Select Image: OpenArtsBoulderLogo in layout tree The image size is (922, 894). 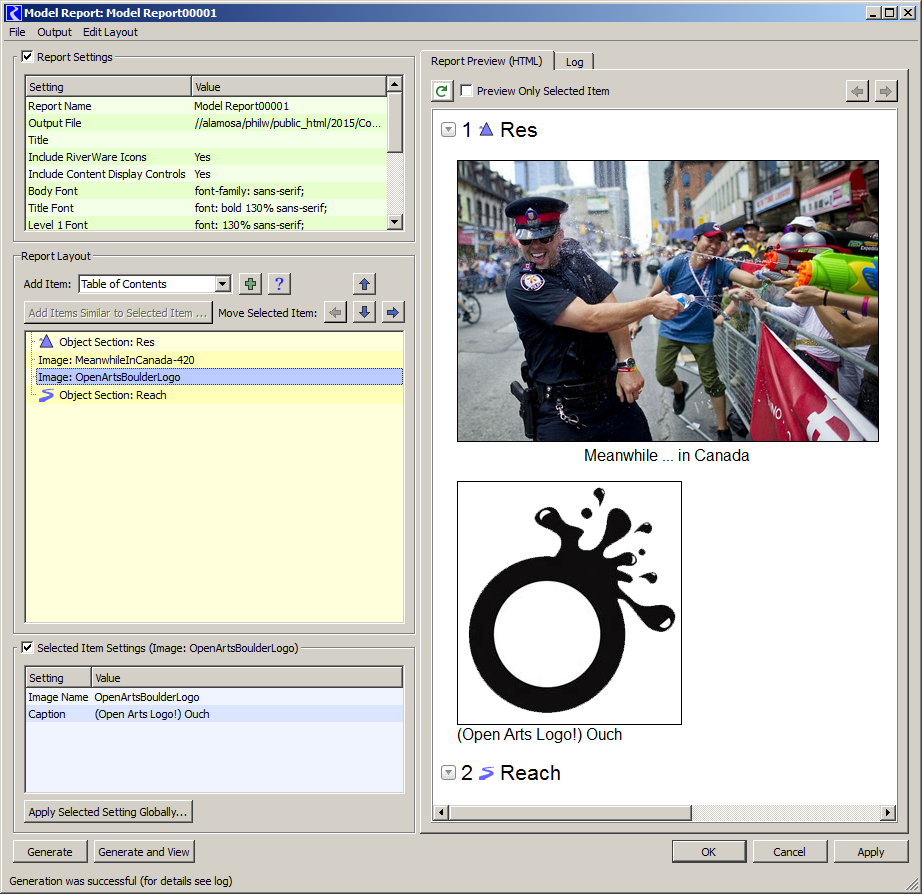pyautogui.click(x=219, y=377)
